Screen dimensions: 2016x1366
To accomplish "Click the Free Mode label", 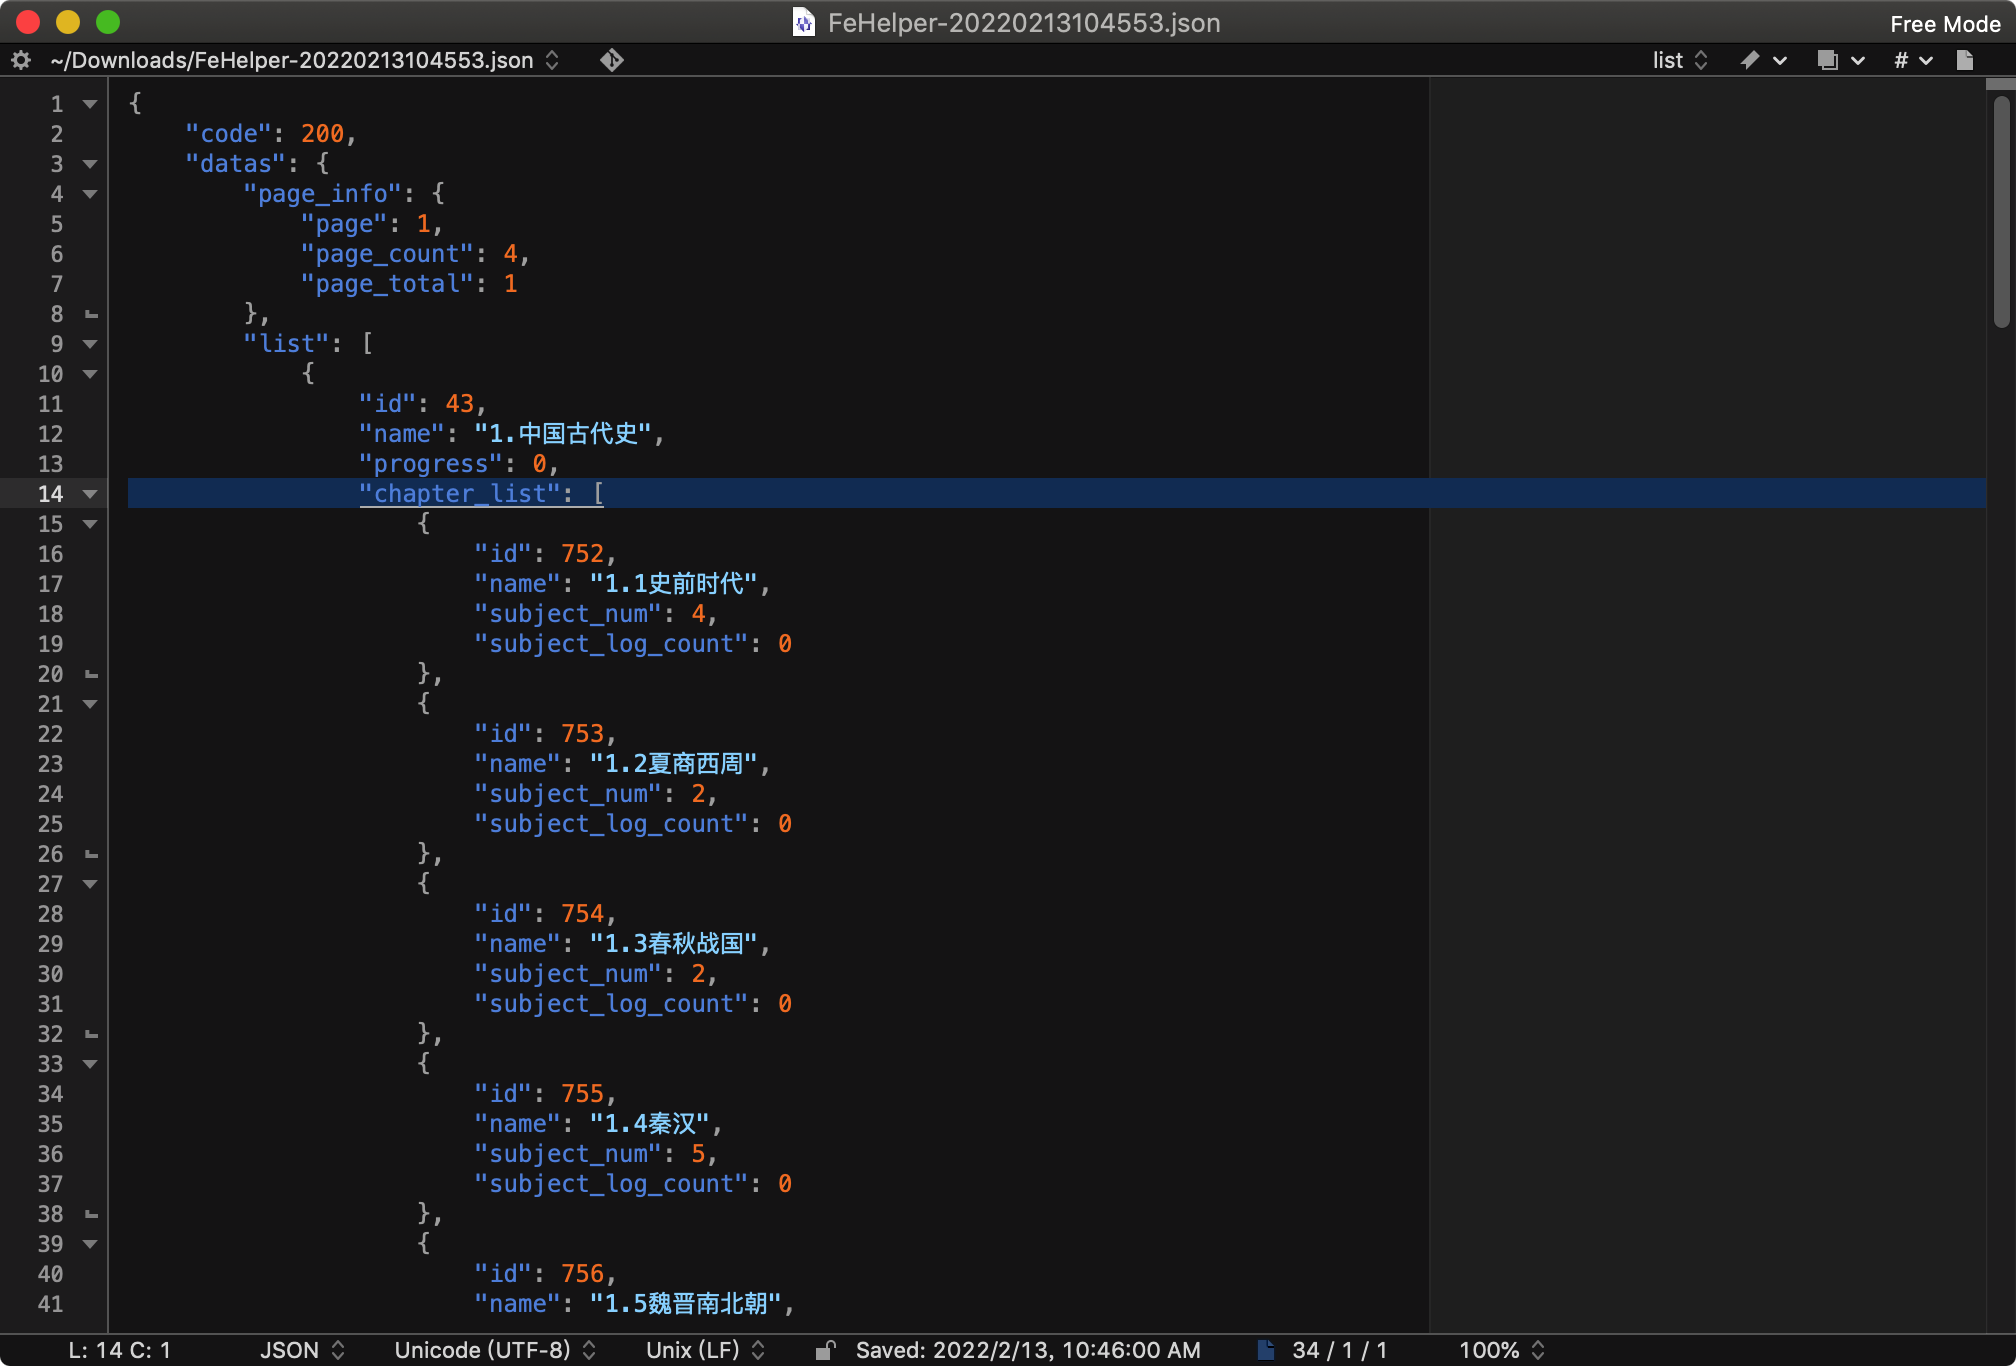I will pyautogui.click(x=1944, y=24).
